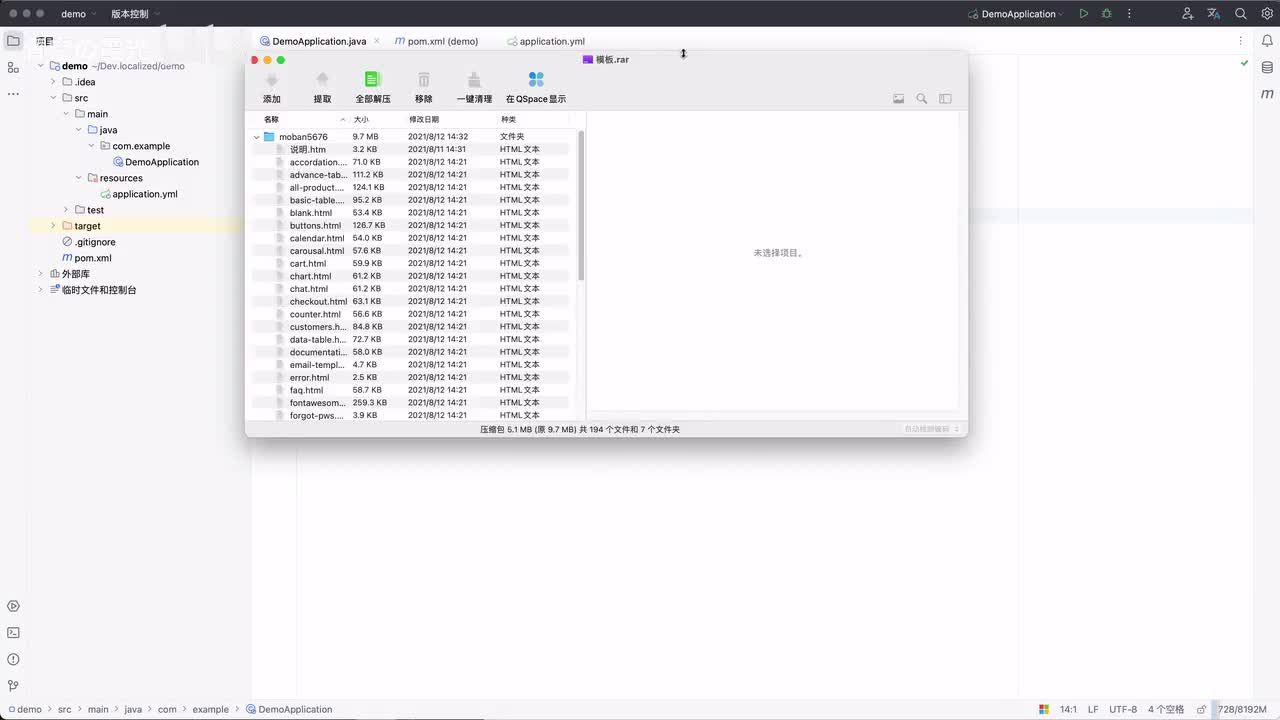Click 4 个空格 indent setting
The width and height of the screenshot is (1280, 720).
(1166, 709)
